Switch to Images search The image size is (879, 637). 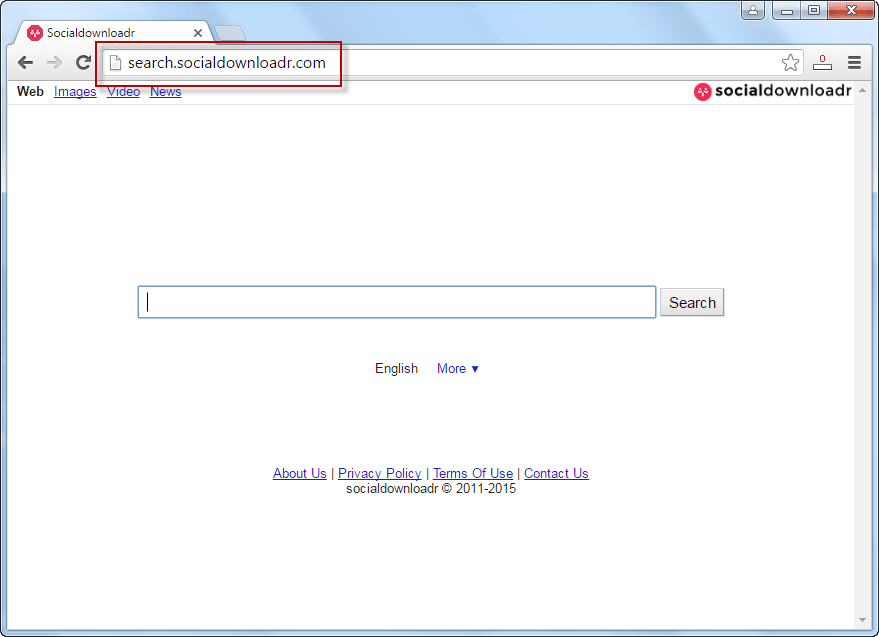pos(75,91)
